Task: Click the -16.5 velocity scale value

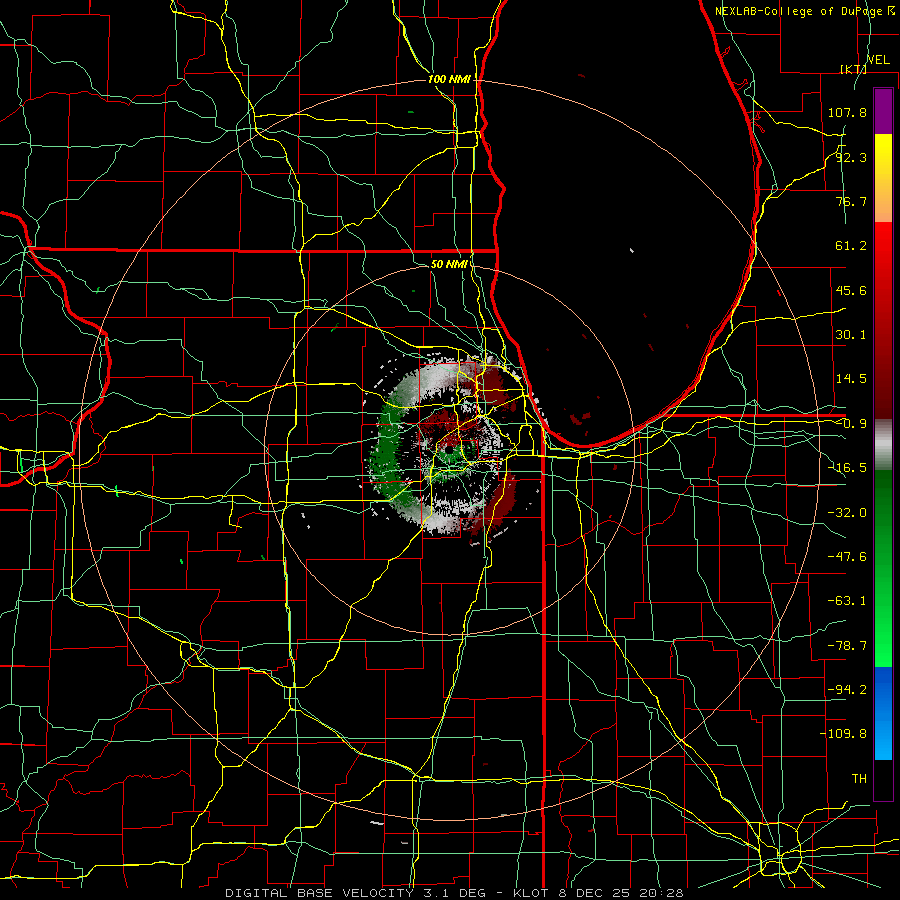Action: pos(847,468)
